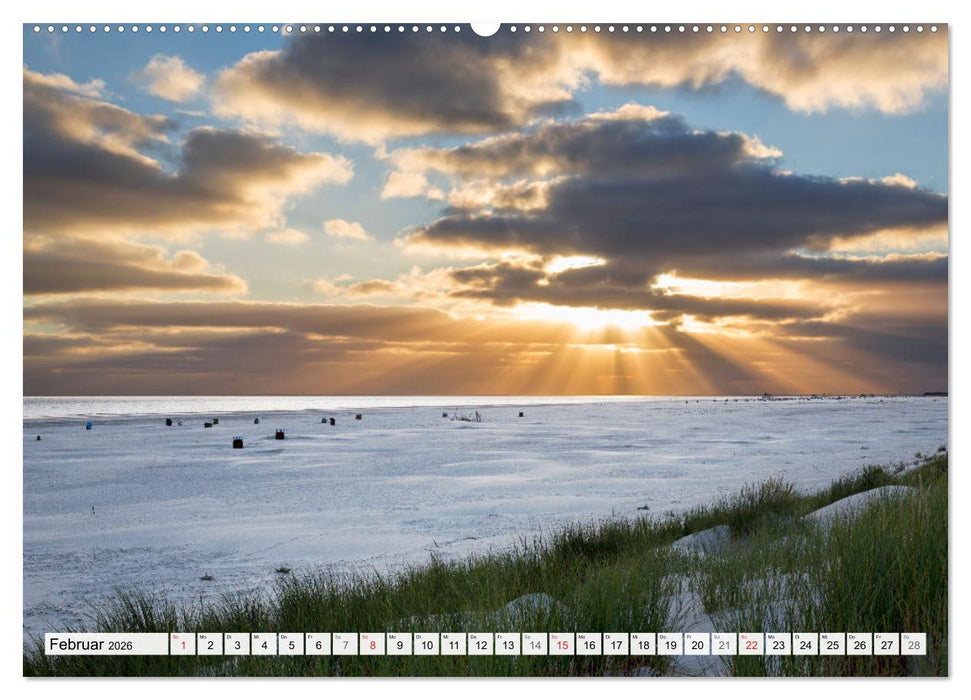Click the red Sunday 8 date cell

click(x=373, y=647)
